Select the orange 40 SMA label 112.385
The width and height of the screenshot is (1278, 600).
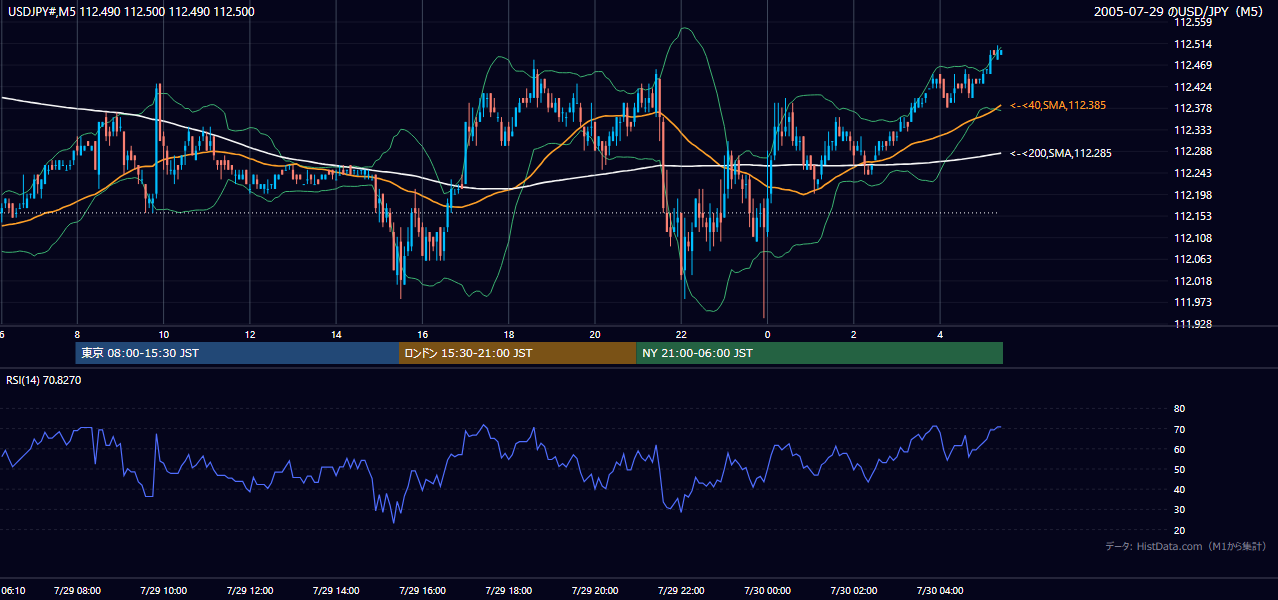1058,105
